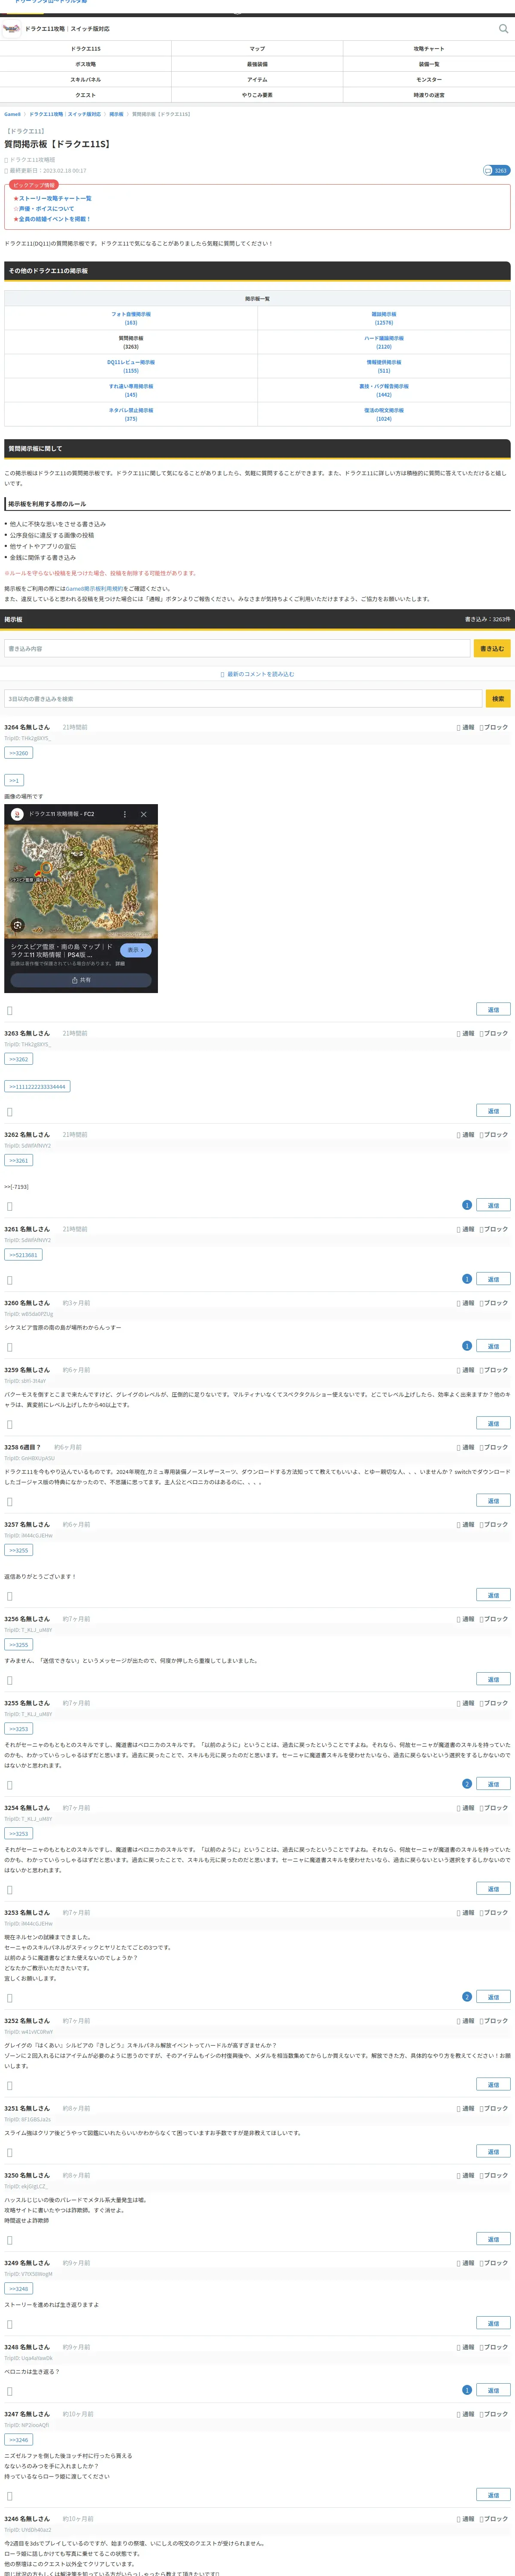Open comment count bubble showing 3263
515x2576 pixels.
coord(497,170)
